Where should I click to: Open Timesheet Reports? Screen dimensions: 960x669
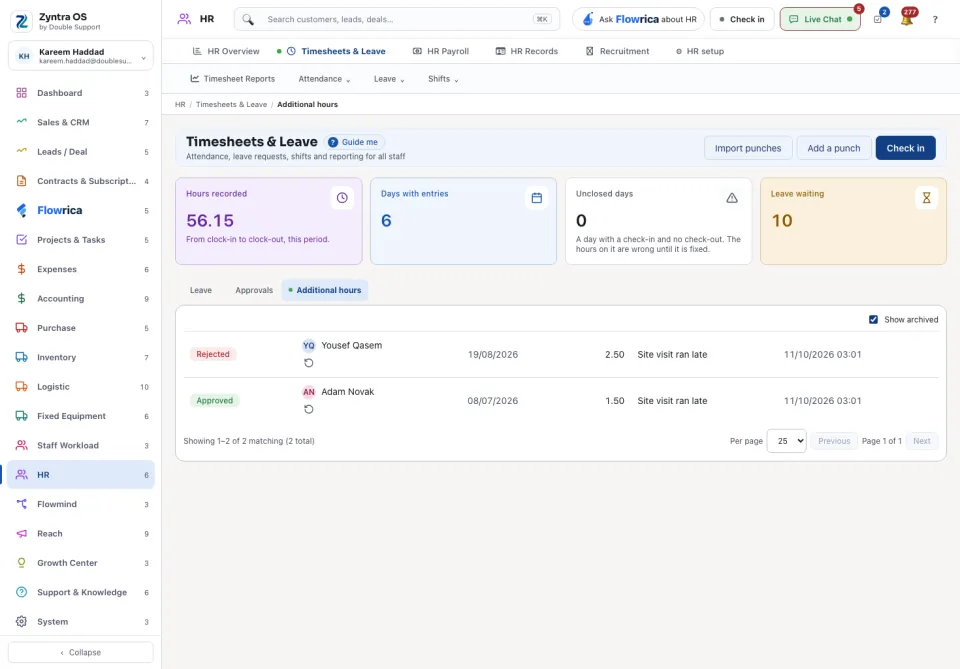pos(233,79)
